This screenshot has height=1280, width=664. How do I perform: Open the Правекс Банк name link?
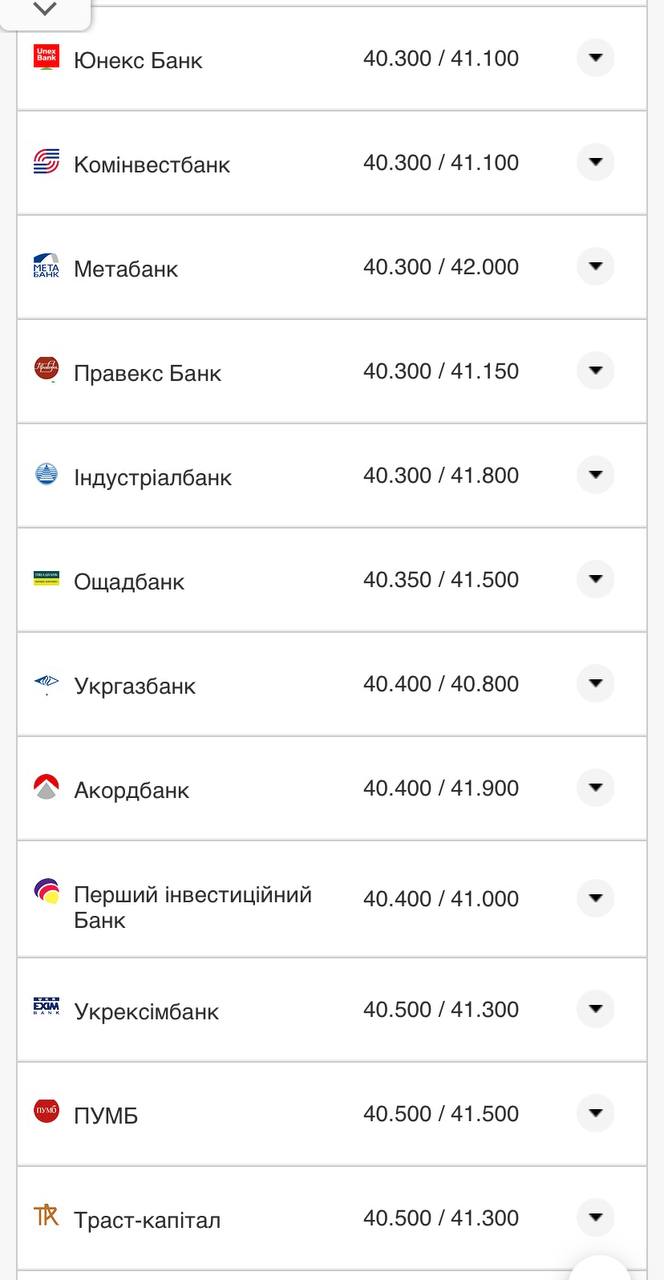(147, 373)
